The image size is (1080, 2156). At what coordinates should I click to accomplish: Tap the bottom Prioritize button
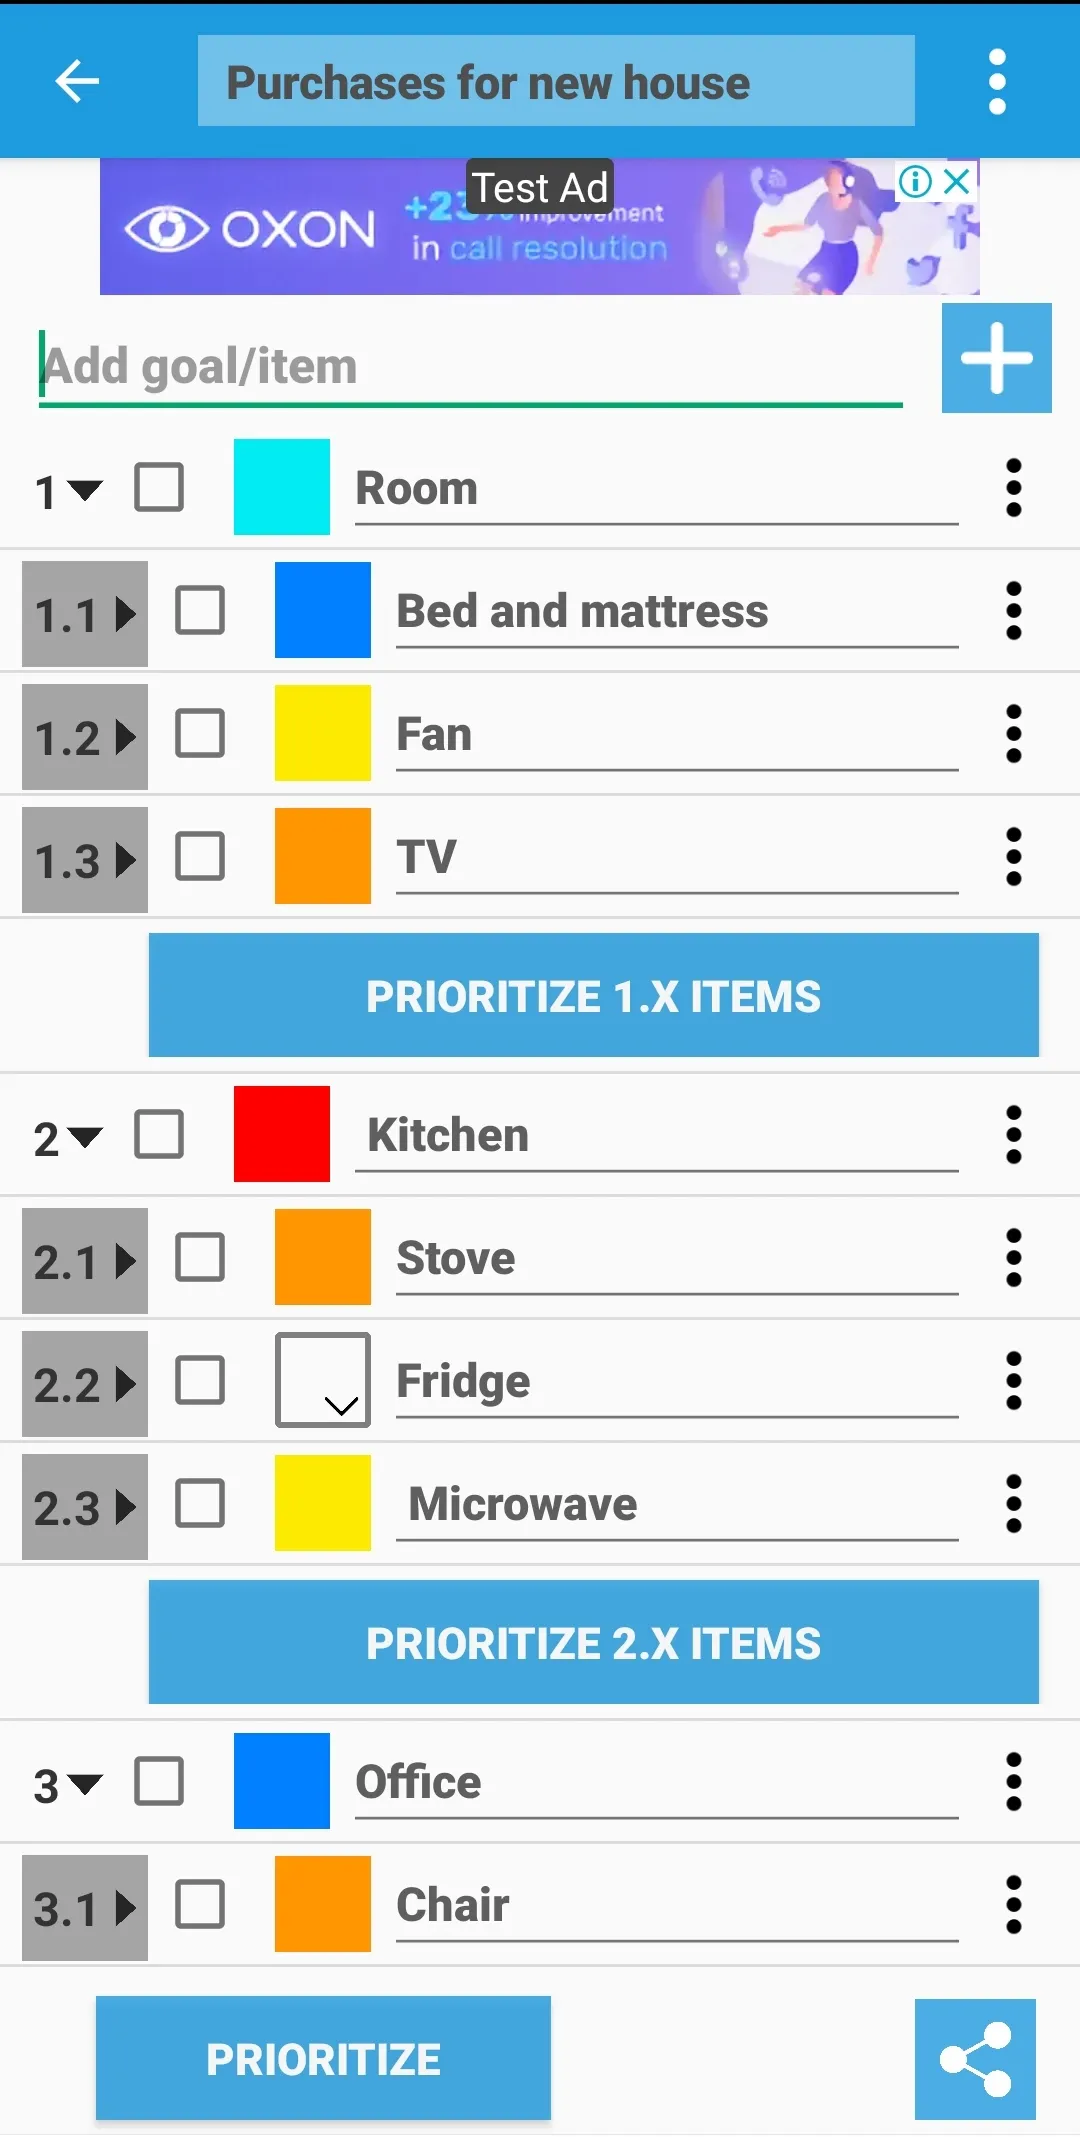click(x=323, y=2058)
